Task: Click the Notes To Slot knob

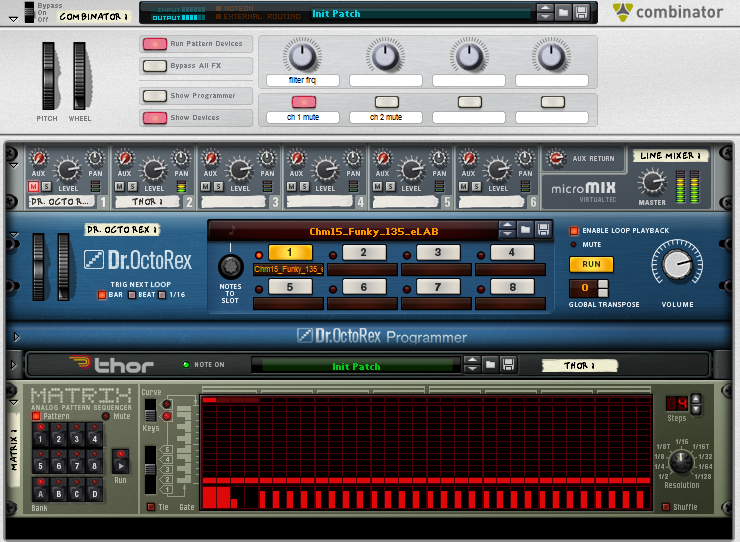Action: [x=230, y=267]
